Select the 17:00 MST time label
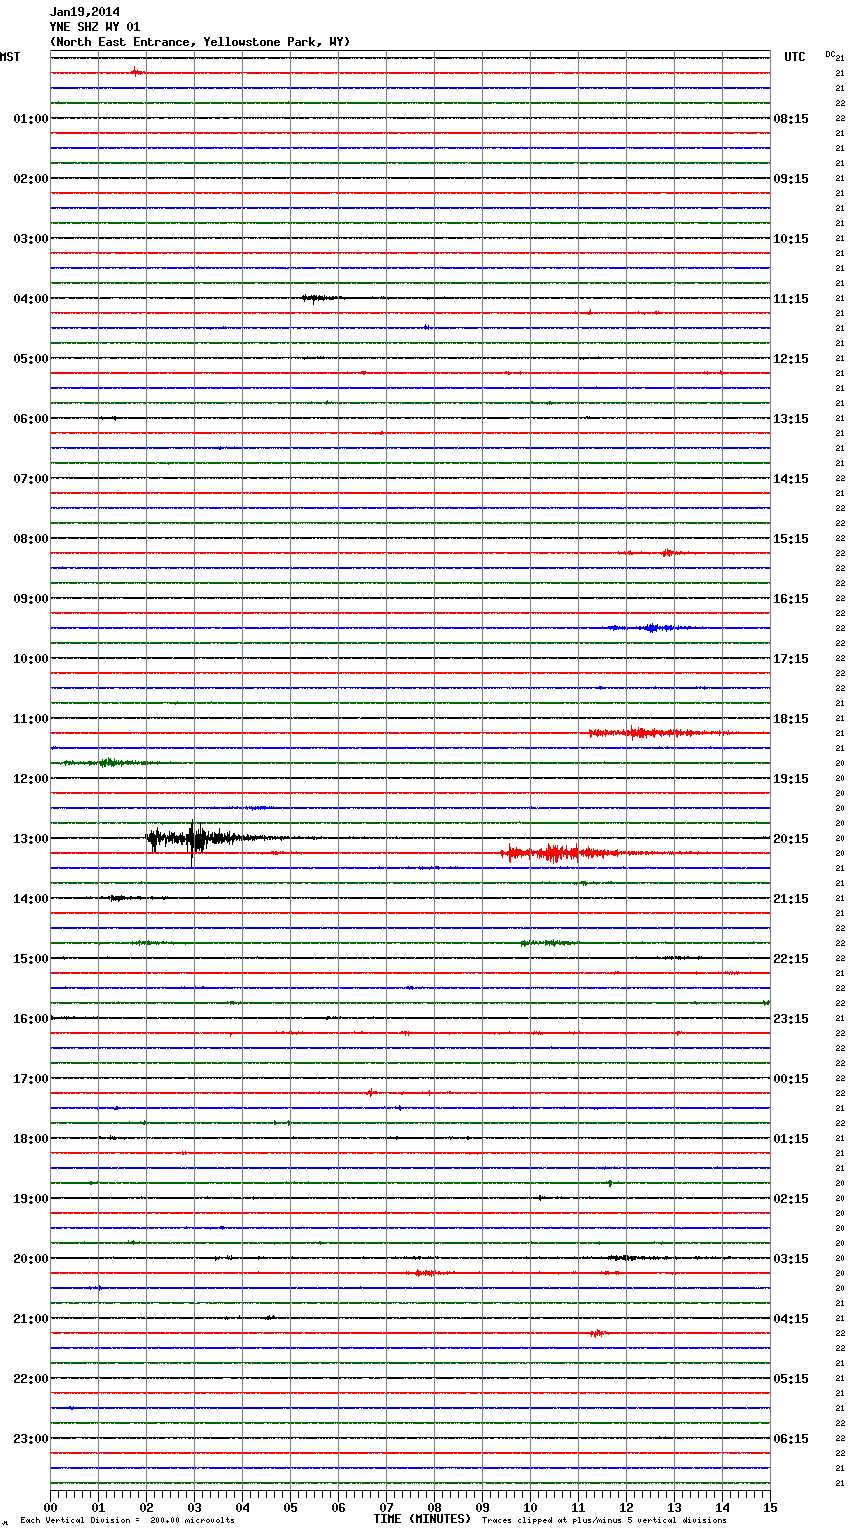The width and height of the screenshot is (850, 1534). click(31, 1079)
